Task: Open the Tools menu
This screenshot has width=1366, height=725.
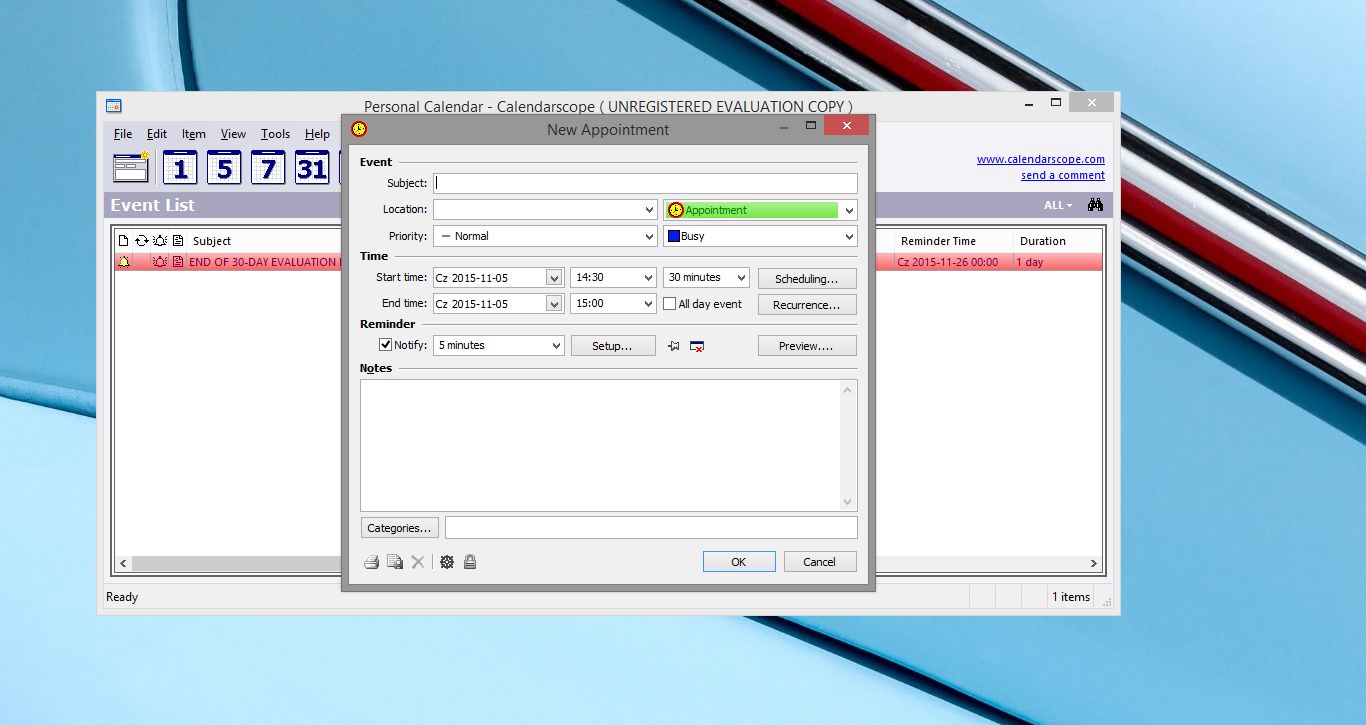Action: point(276,134)
